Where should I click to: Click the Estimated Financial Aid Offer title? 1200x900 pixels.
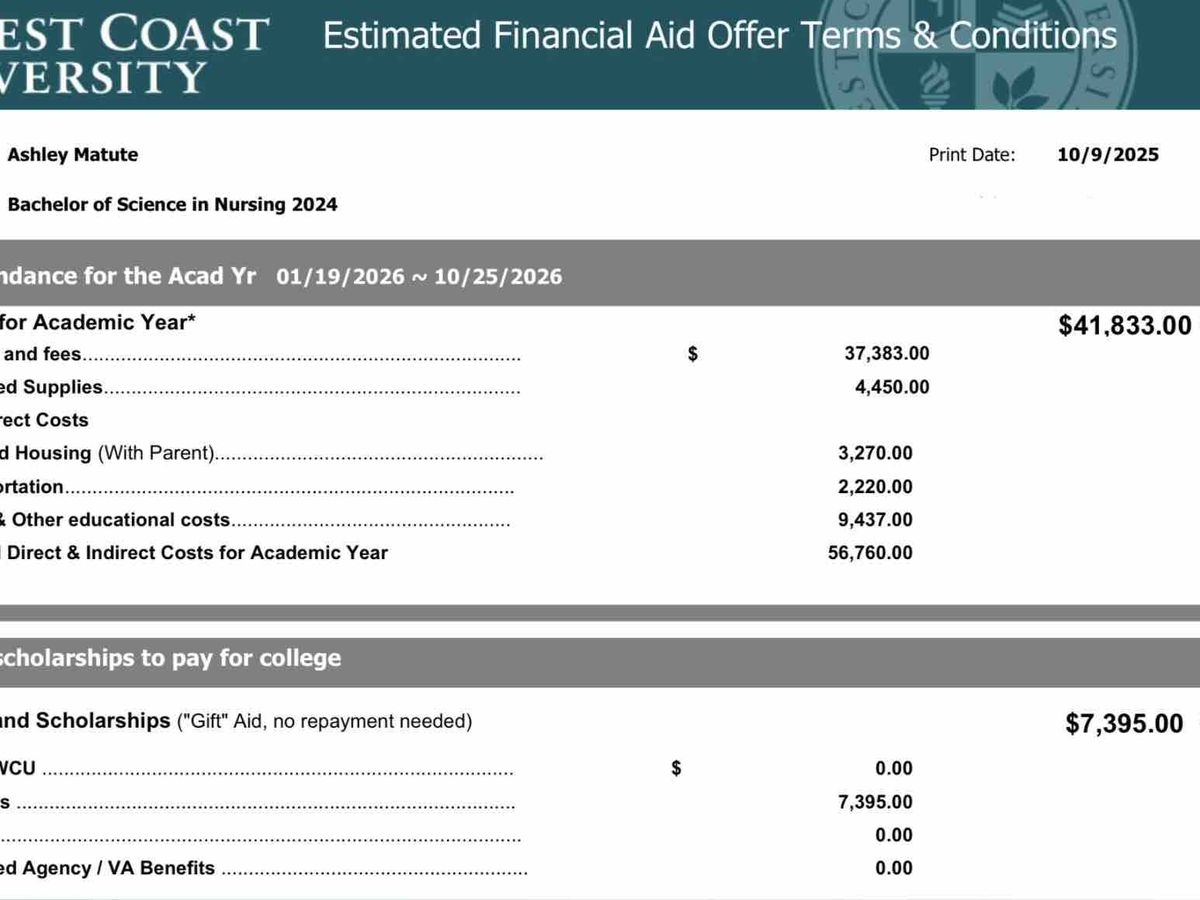[x=719, y=36]
